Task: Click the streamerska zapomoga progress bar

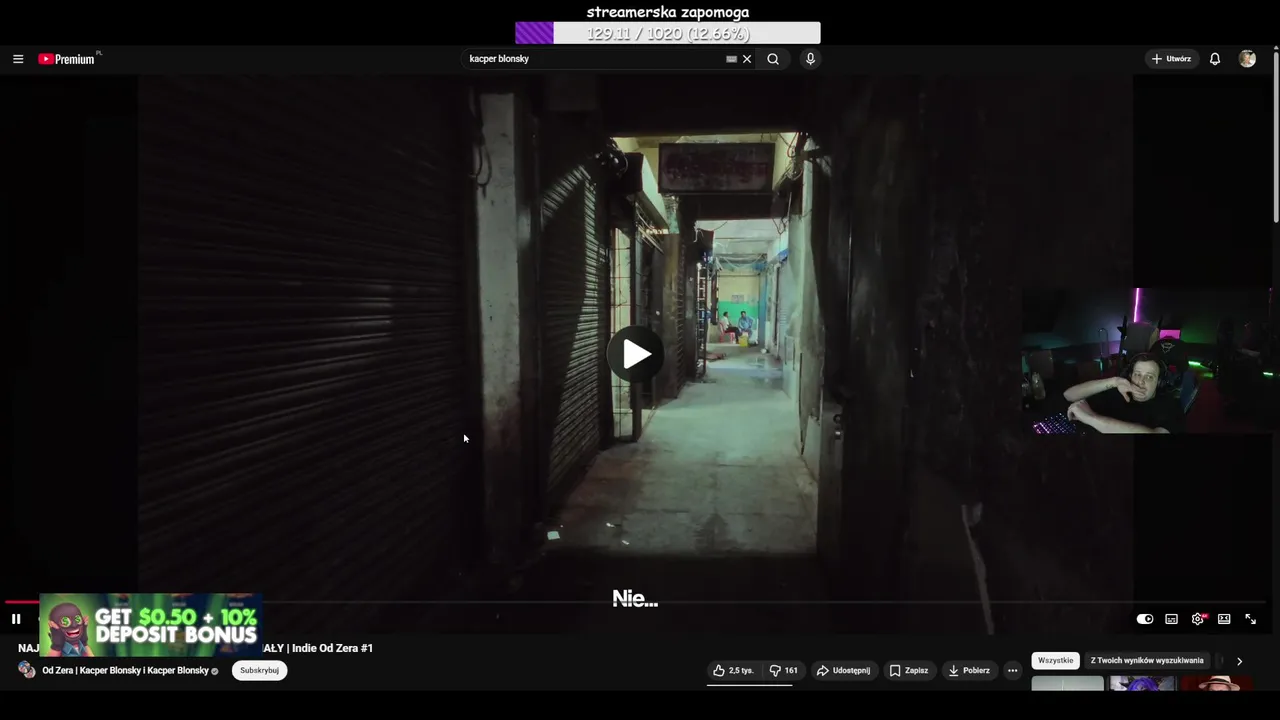Action: tap(667, 33)
